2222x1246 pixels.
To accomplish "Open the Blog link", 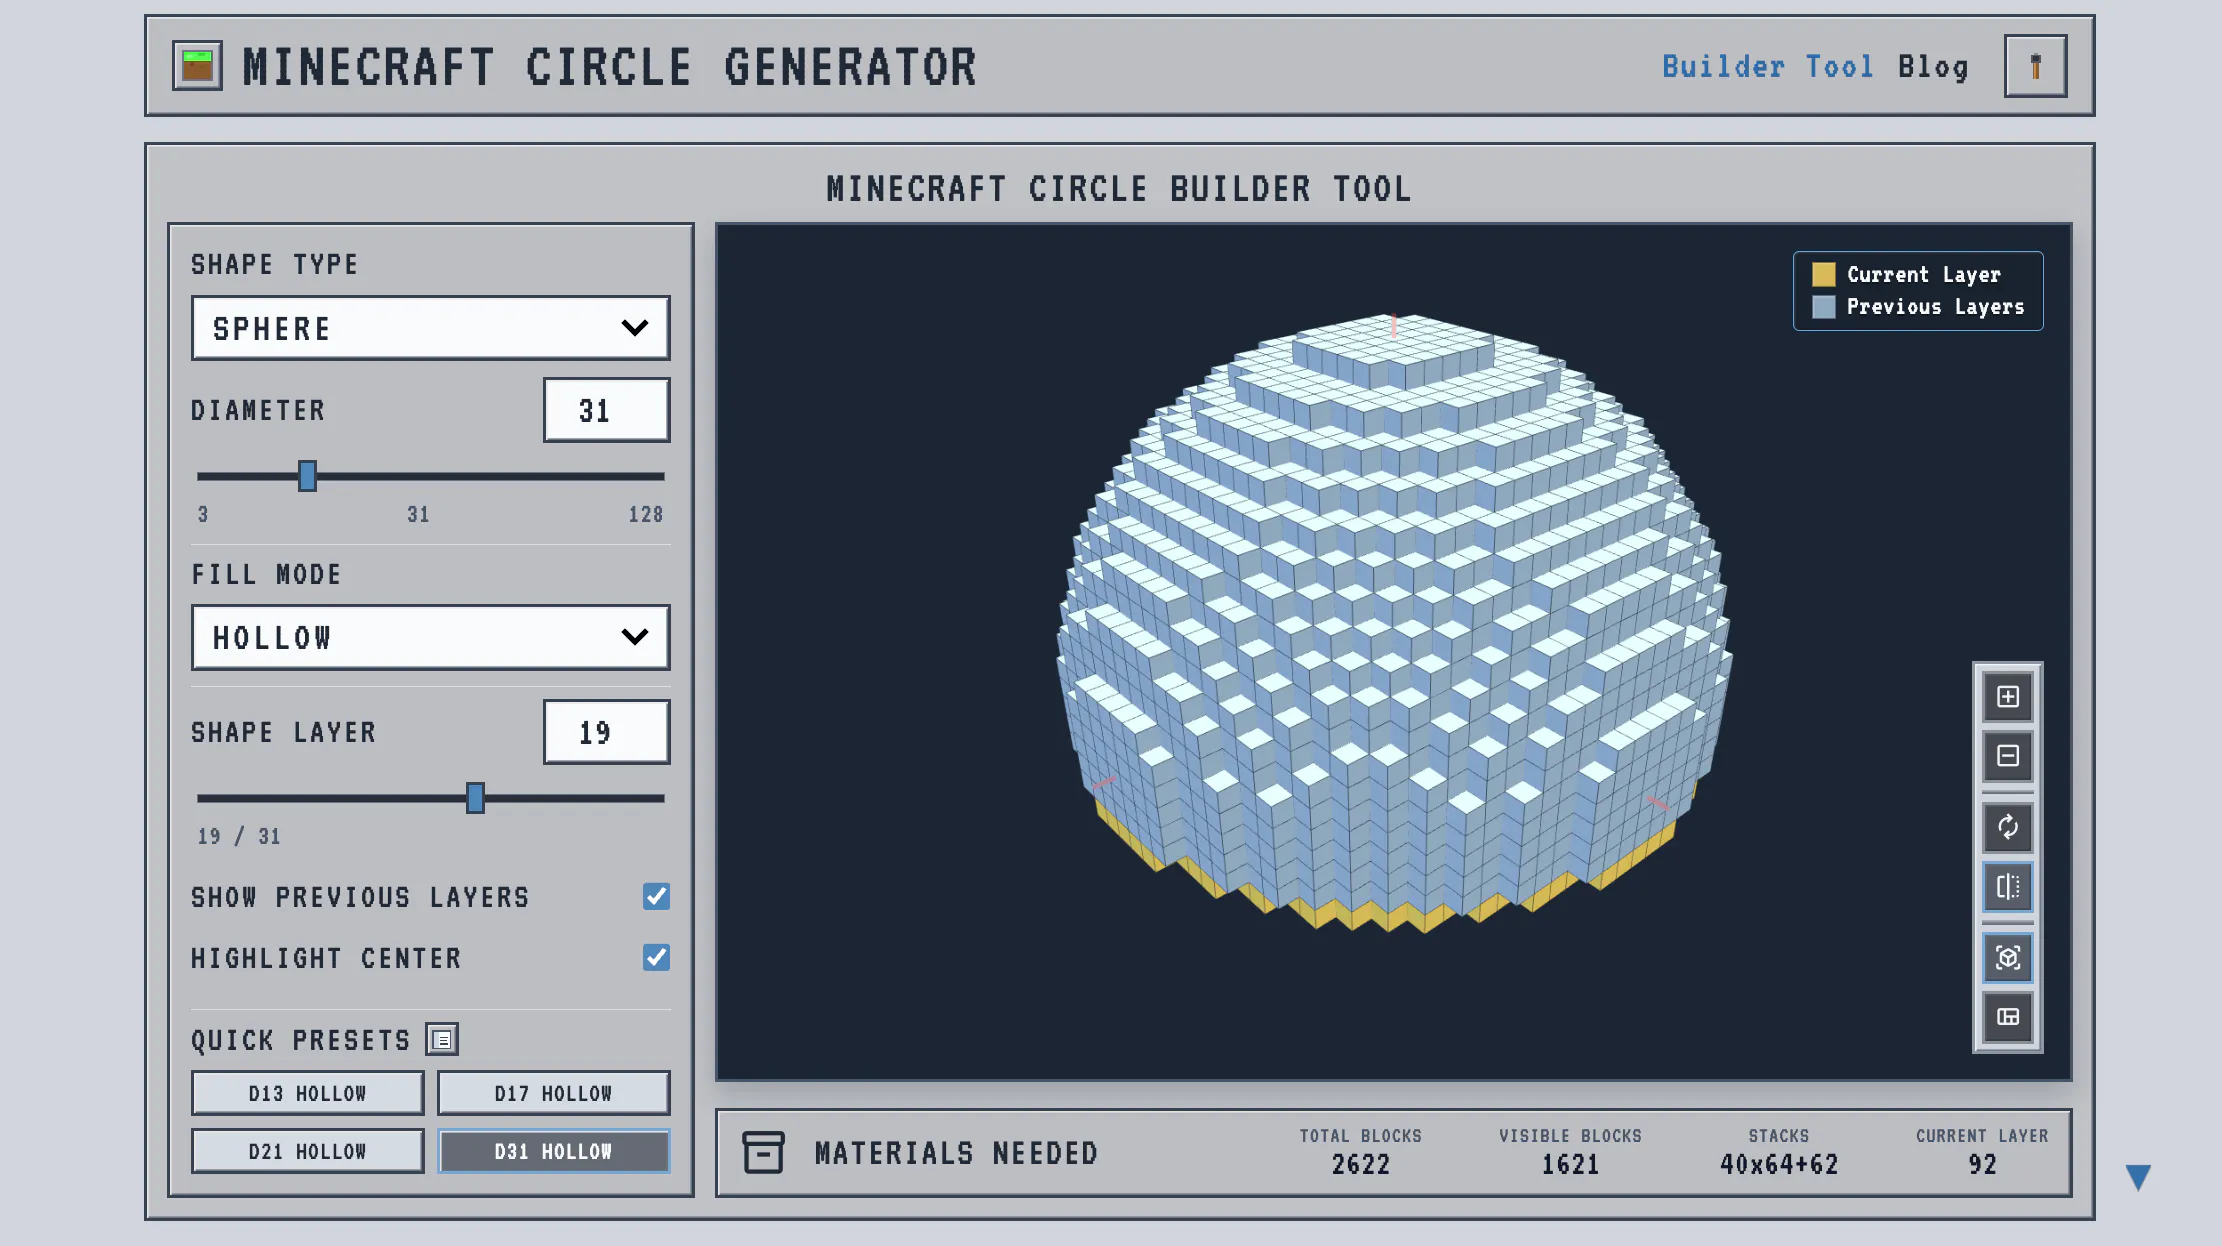I will [x=1933, y=67].
